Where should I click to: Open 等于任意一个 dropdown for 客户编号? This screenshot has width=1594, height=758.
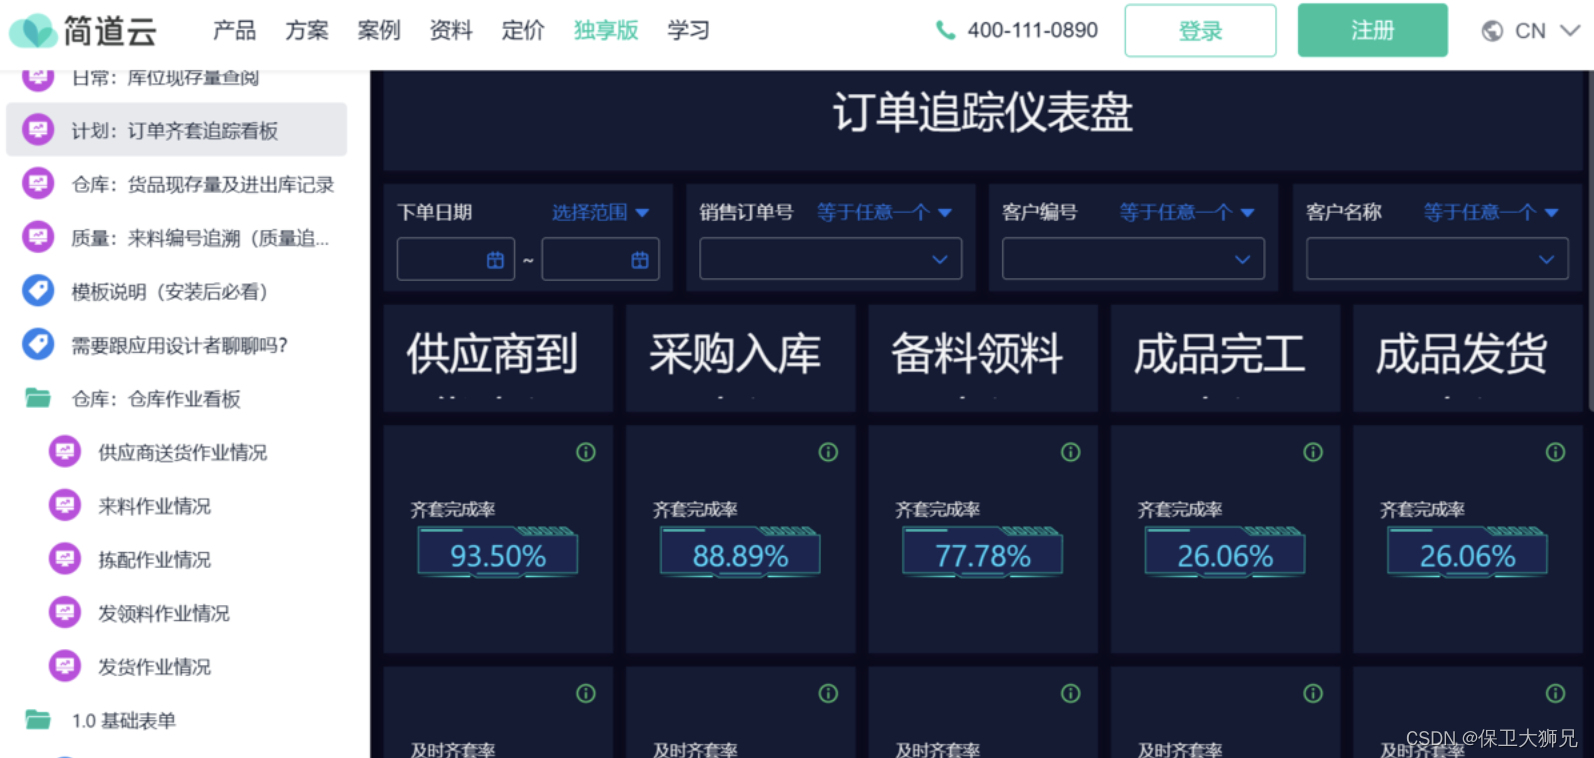click(x=1187, y=212)
